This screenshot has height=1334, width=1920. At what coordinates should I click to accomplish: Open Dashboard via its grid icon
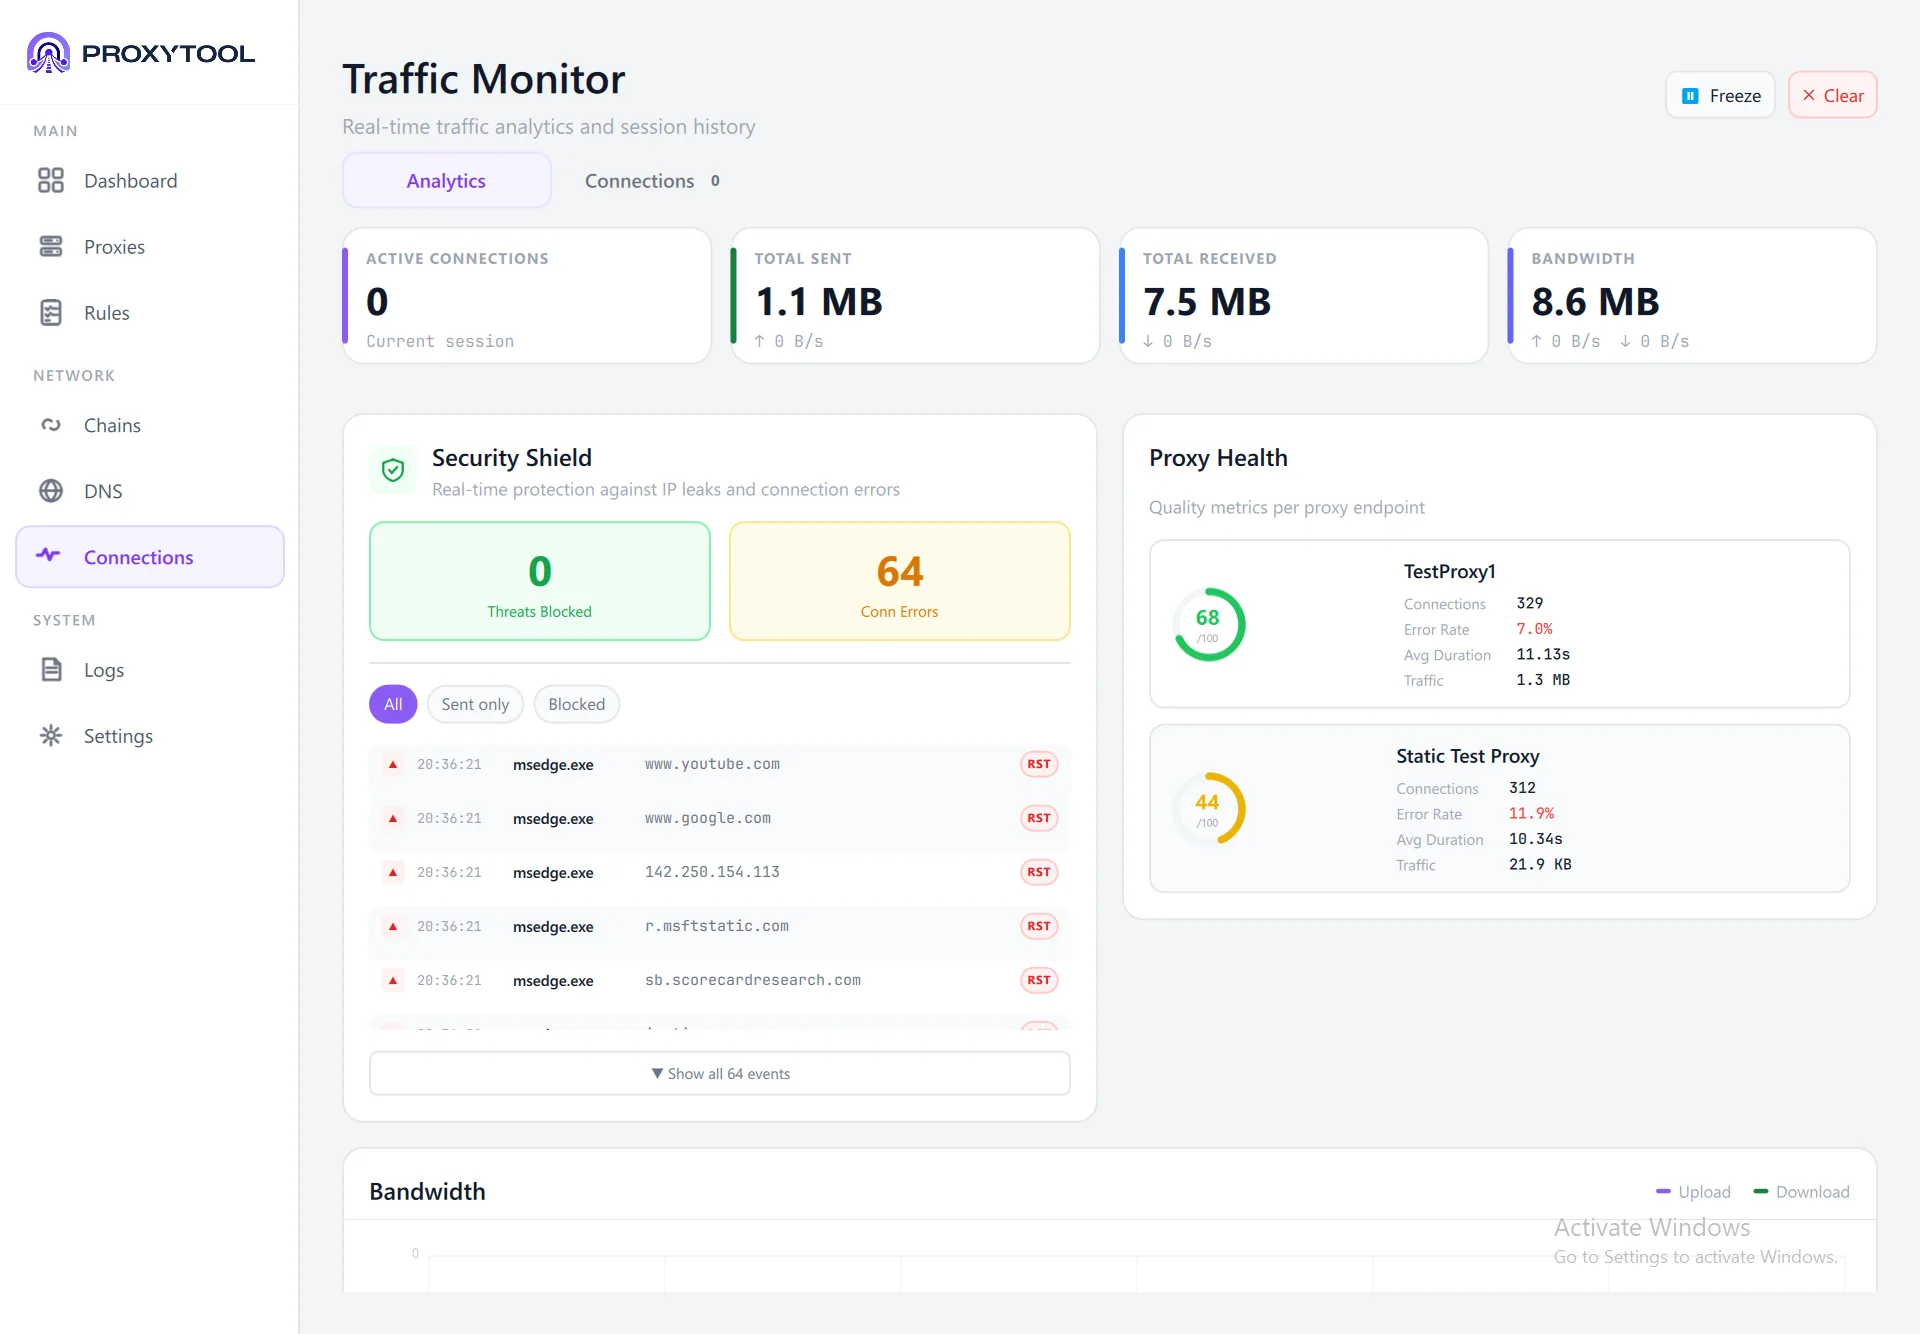[51, 181]
